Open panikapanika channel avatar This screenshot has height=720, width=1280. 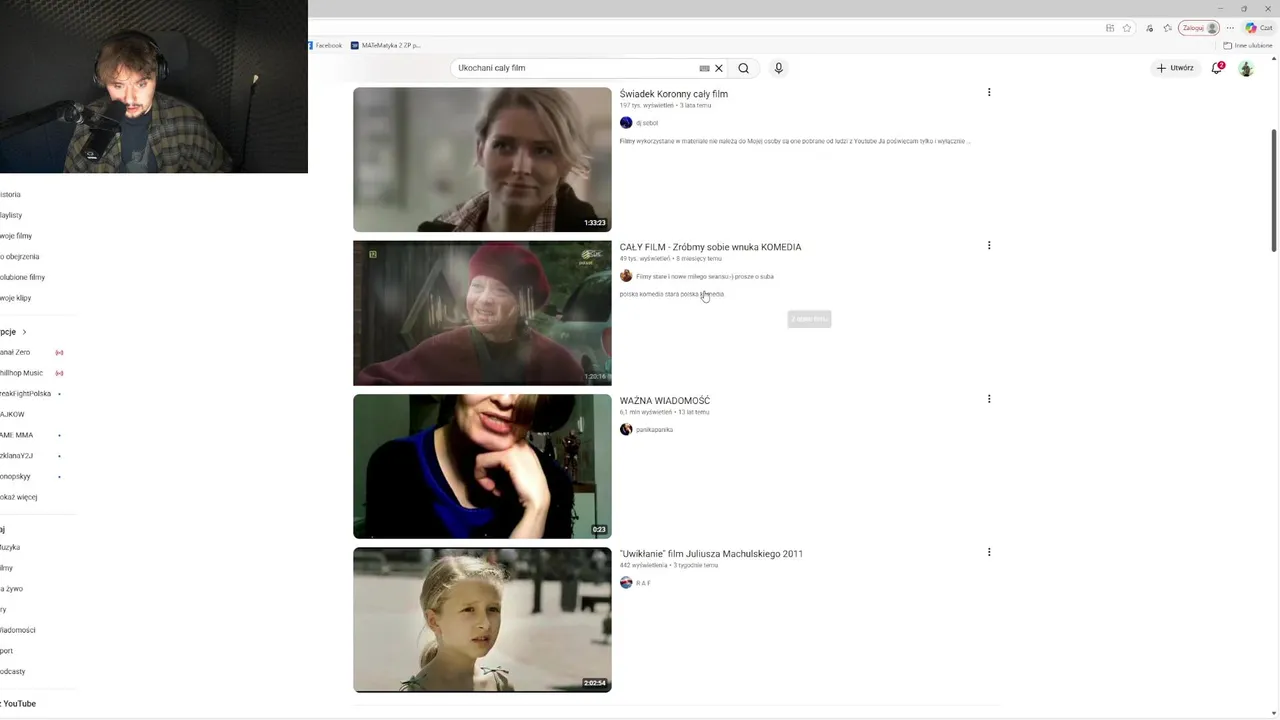click(626, 430)
